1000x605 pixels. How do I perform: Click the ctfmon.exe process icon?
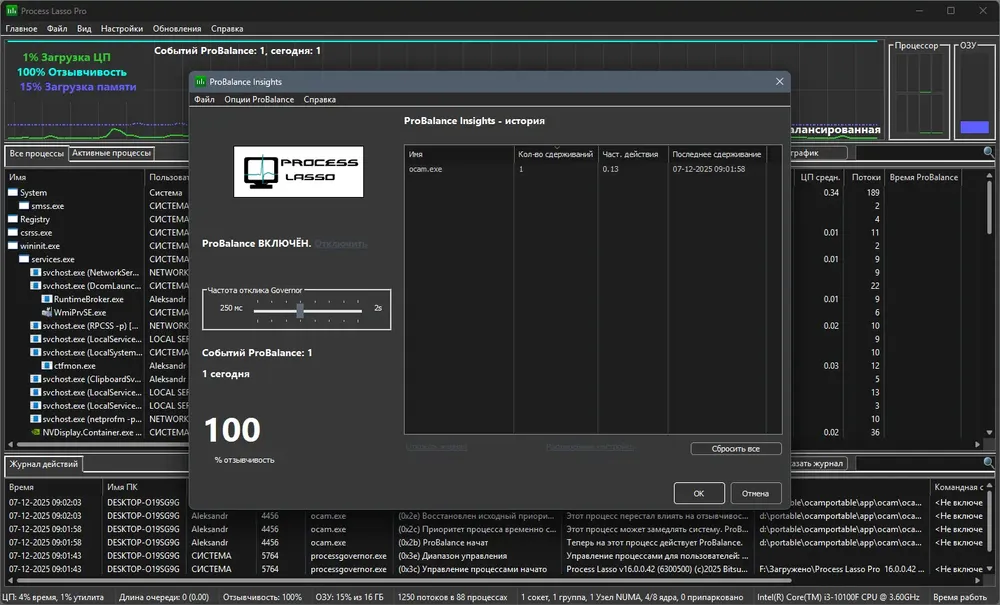tap(47, 366)
